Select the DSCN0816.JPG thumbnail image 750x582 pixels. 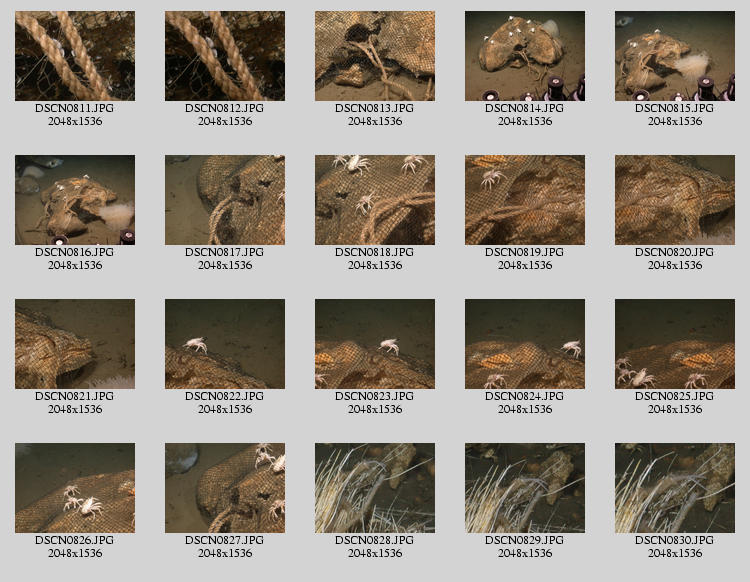[75, 200]
